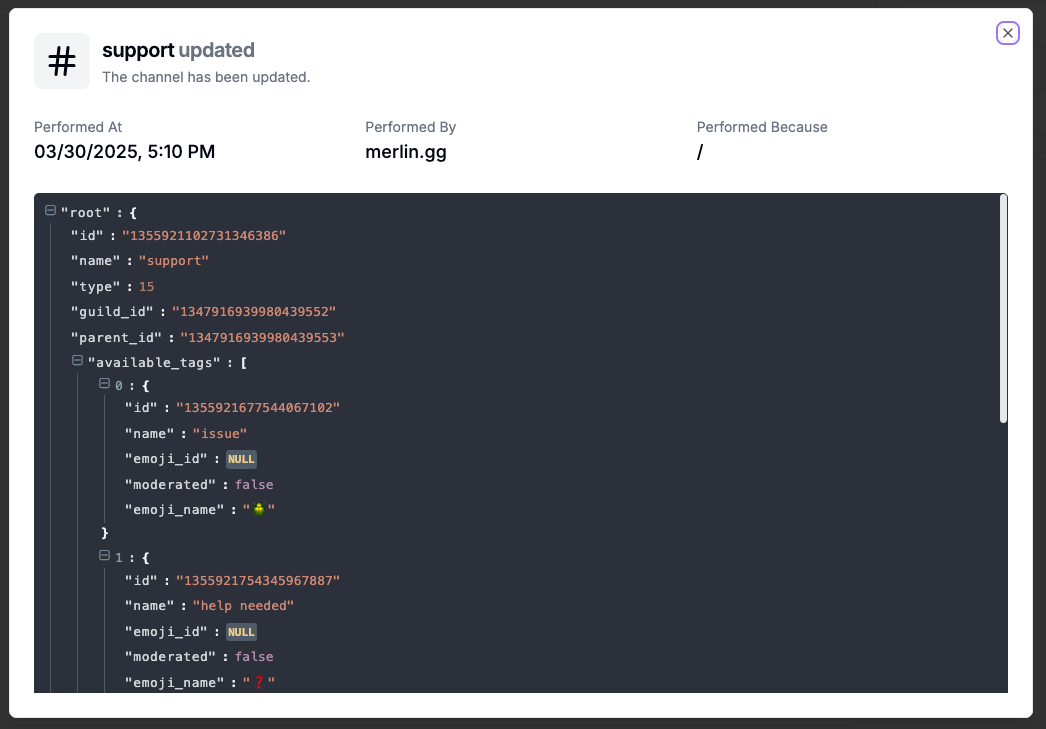Click the red question mark emoji
This screenshot has height=729, width=1046.
coord(259,682)
